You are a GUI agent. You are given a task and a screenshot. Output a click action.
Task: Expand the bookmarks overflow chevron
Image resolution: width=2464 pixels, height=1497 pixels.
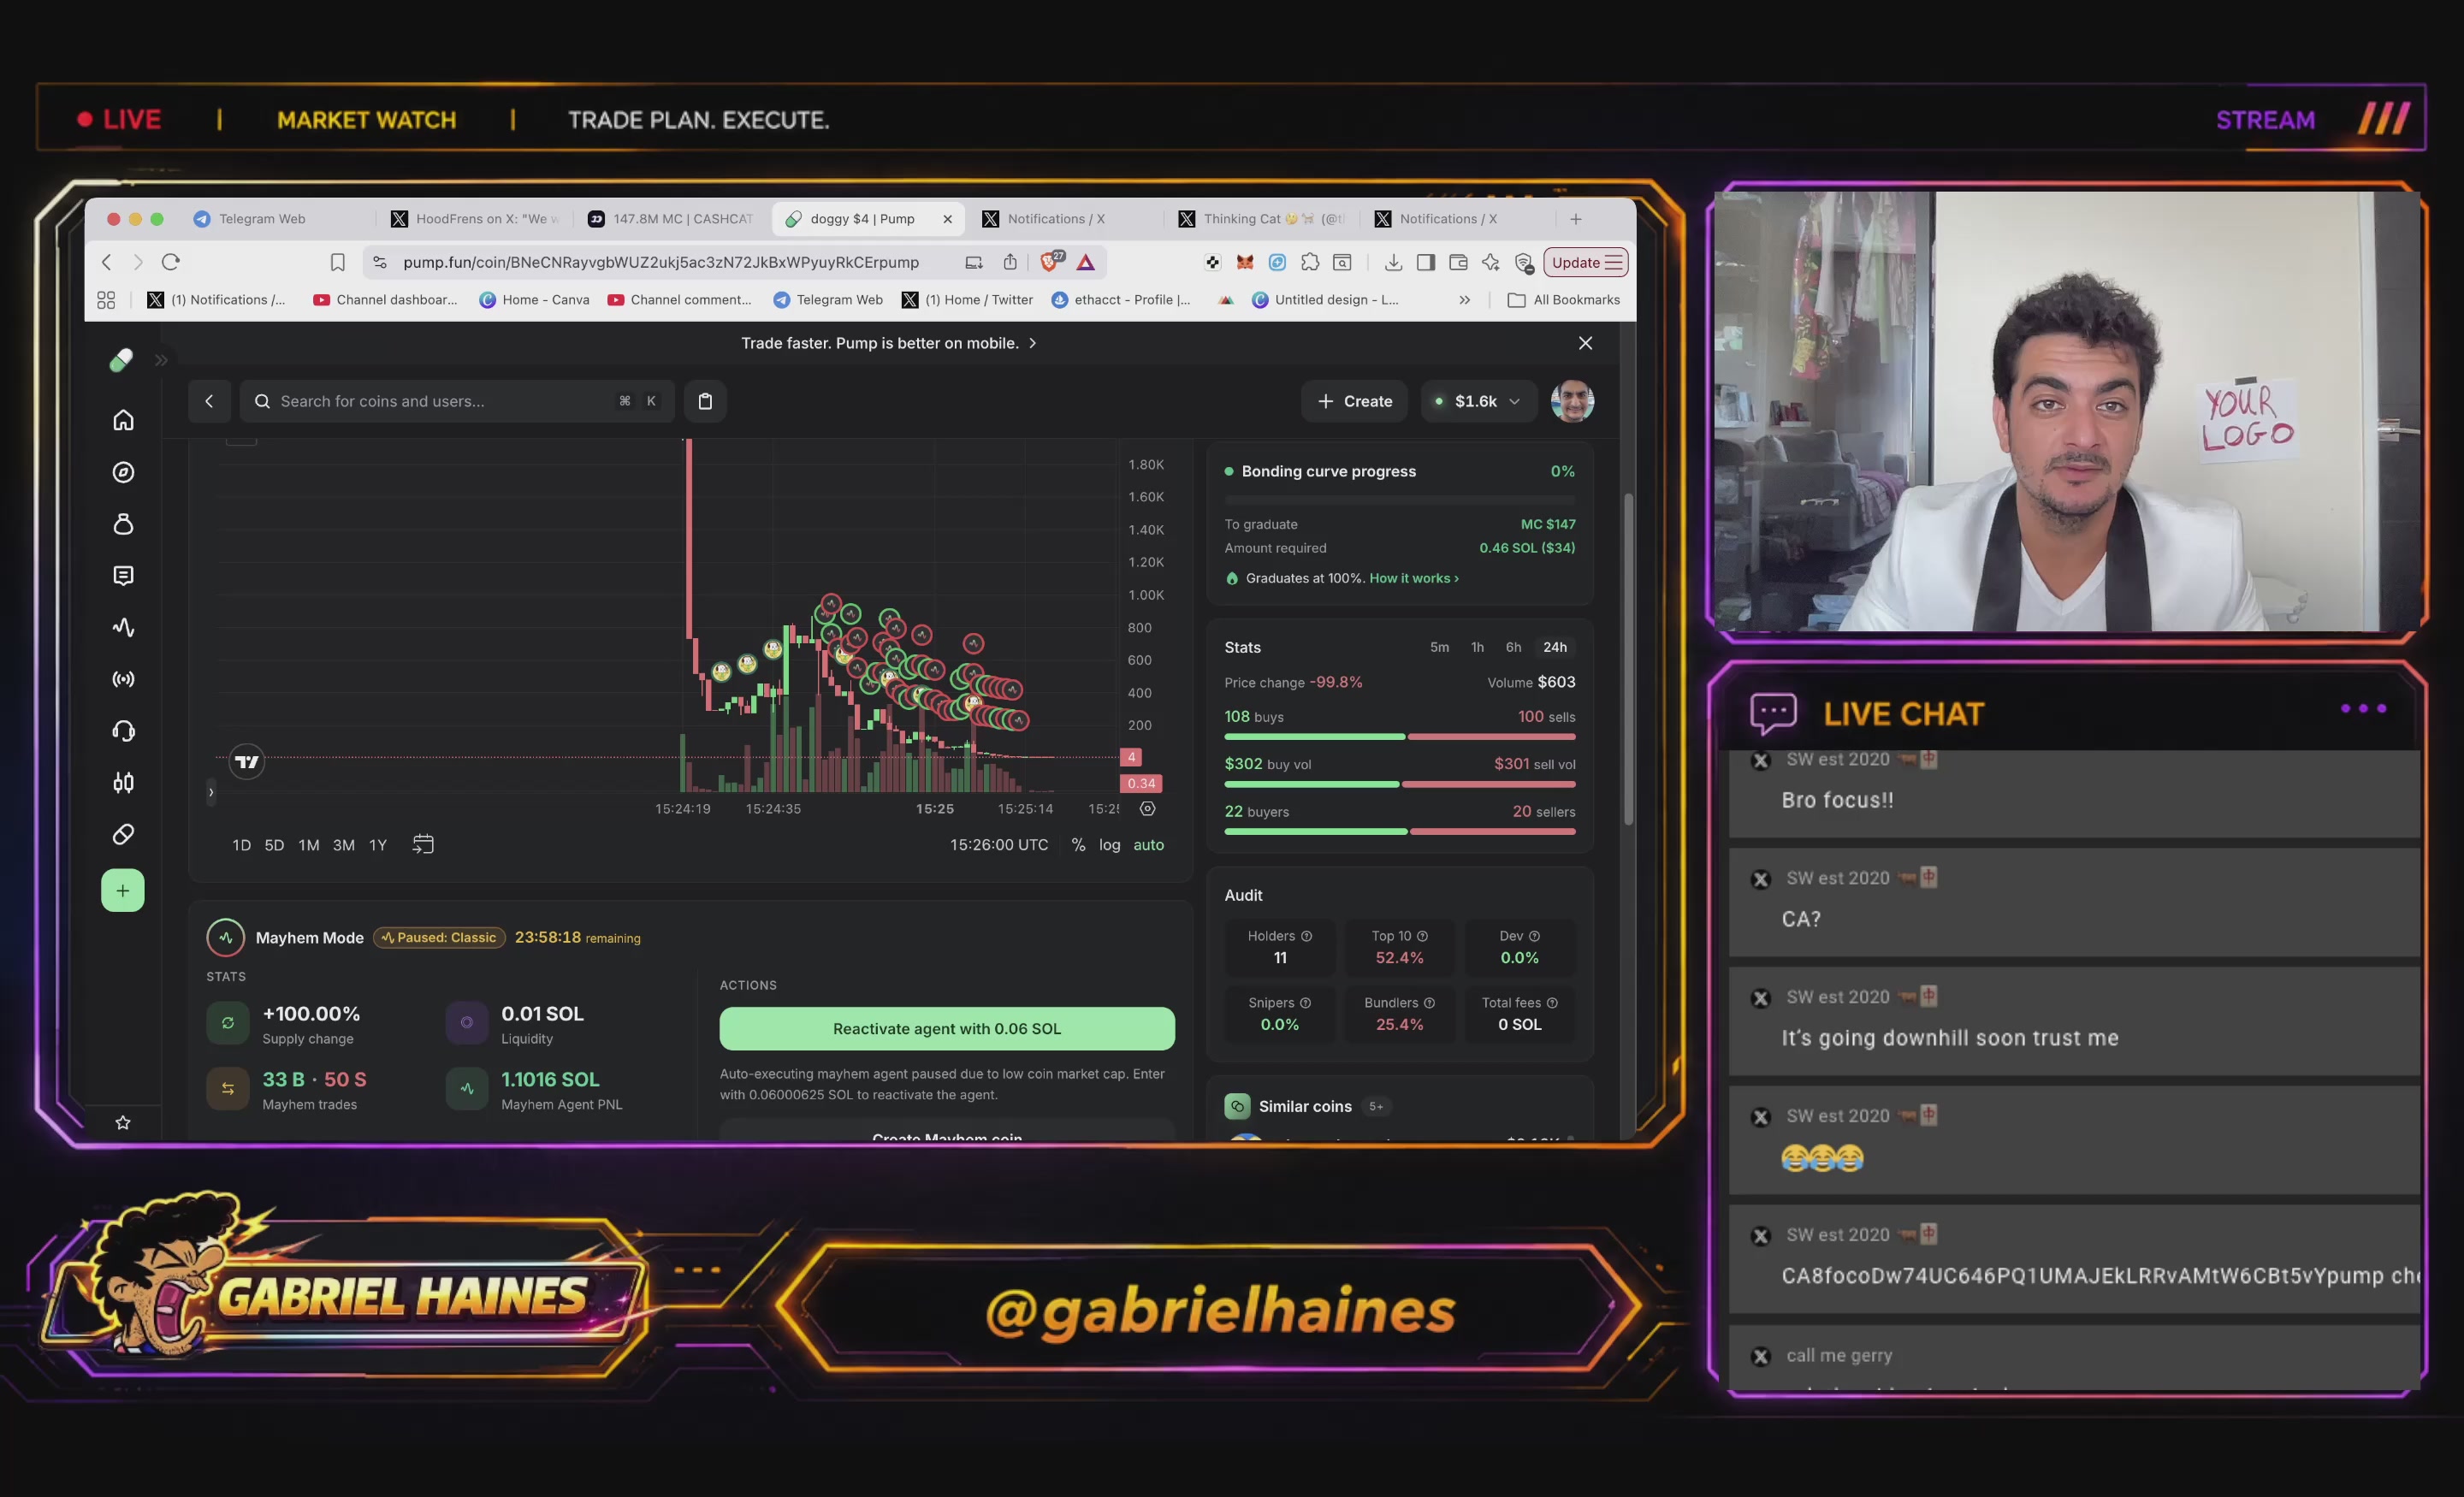[x=1465, y=300]
